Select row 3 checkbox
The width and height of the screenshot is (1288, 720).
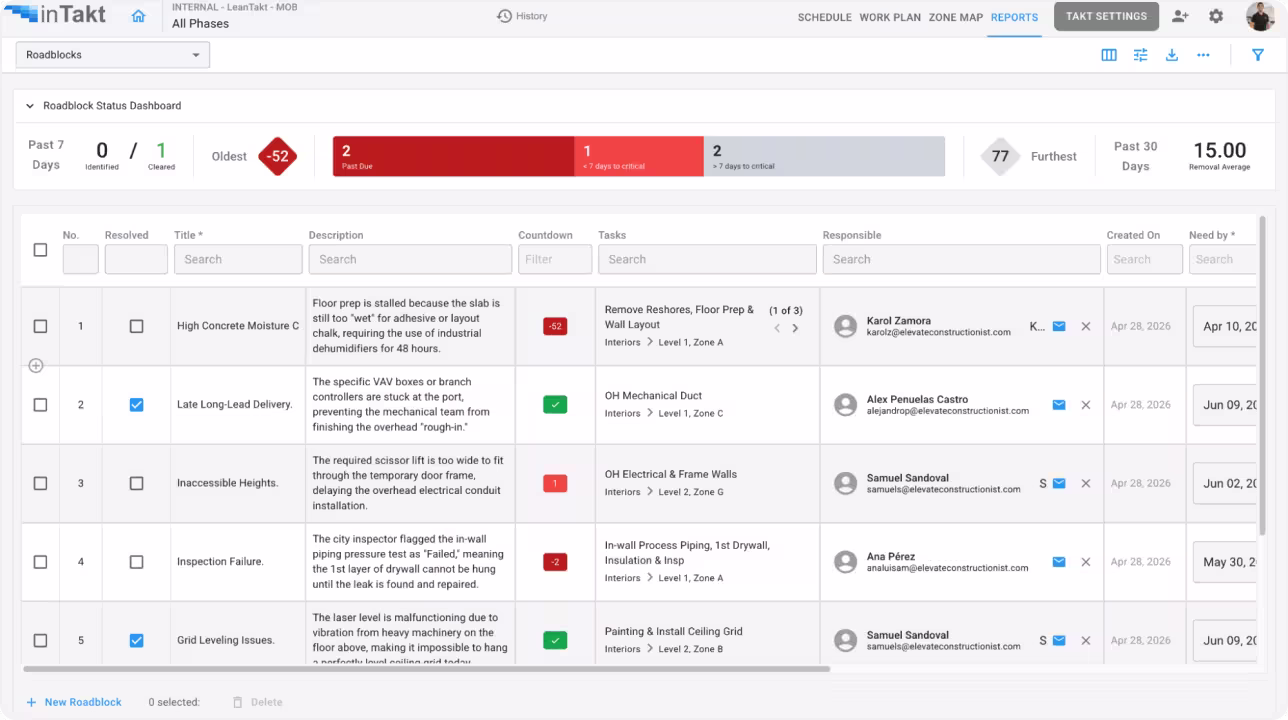point(40,483)
